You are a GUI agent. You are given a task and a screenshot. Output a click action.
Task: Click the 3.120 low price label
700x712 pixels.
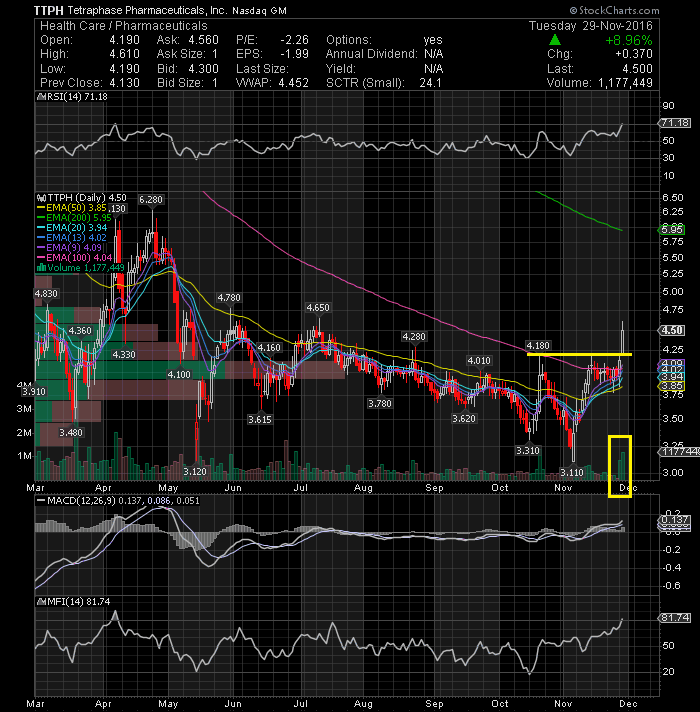point(195,472)
